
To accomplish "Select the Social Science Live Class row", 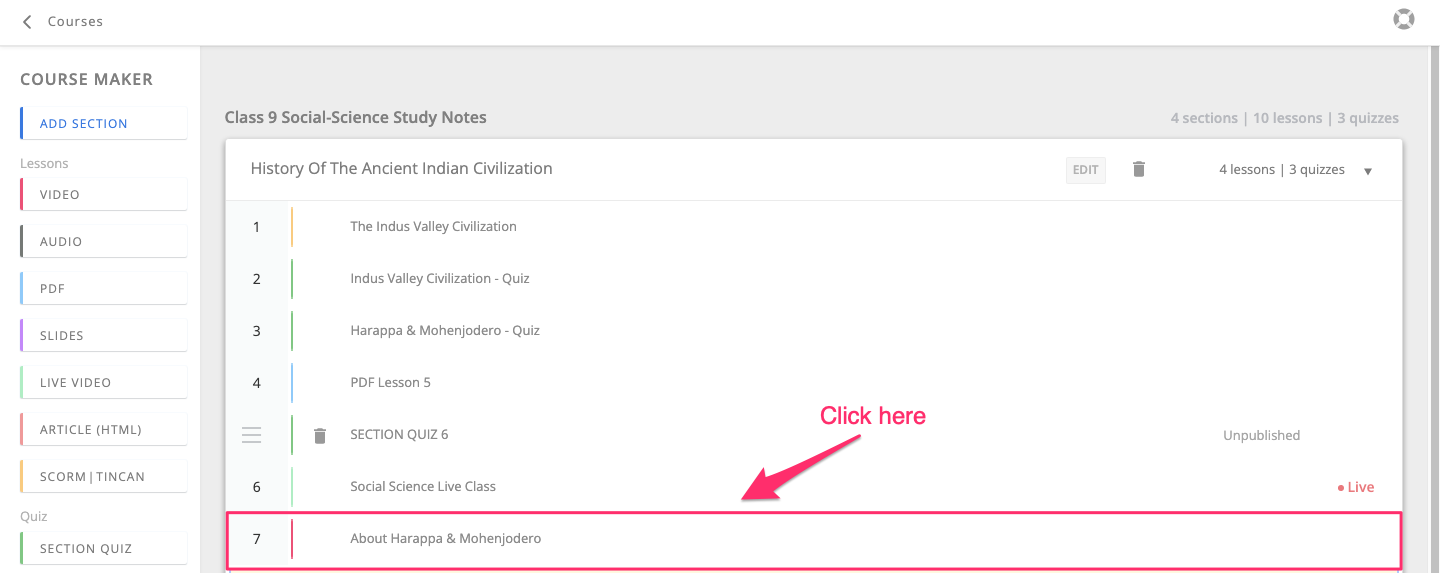I will (814, 487).
